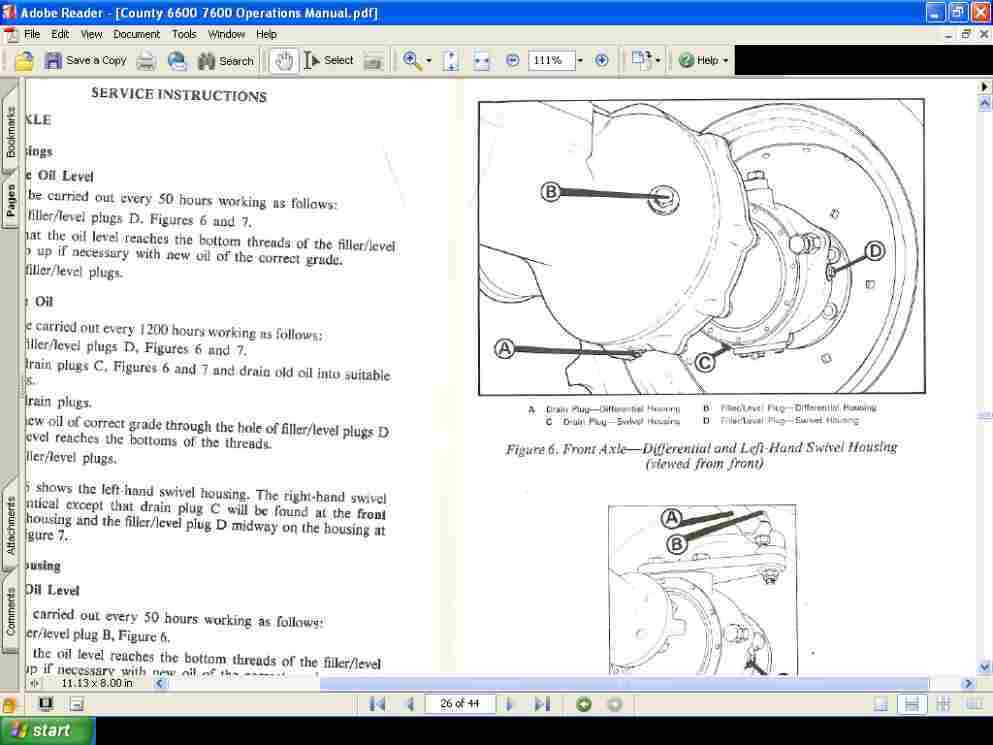The image size is (993, 745).
Task: Jump to the first page
Action: (x=377, y=704)
